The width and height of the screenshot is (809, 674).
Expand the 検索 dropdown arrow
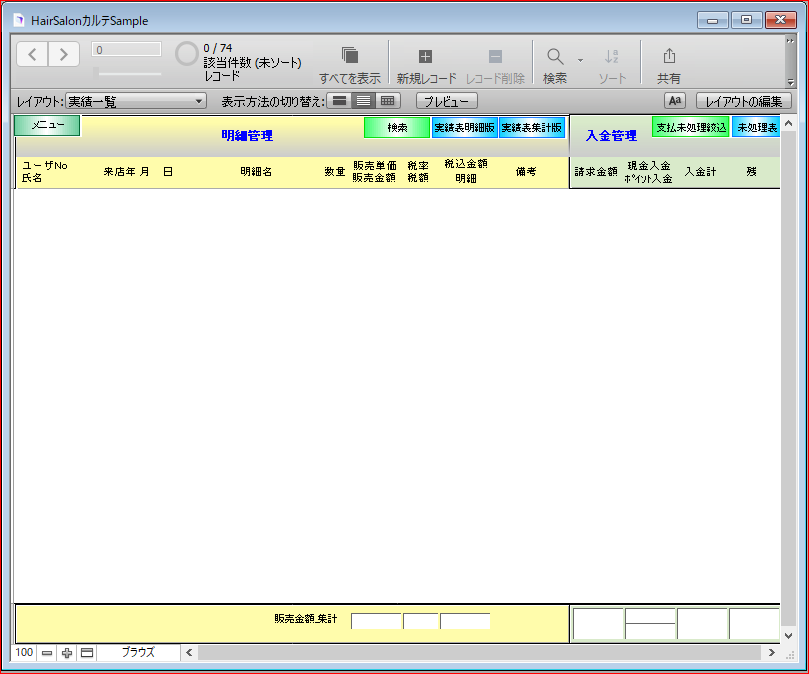(x=580, y=60)
